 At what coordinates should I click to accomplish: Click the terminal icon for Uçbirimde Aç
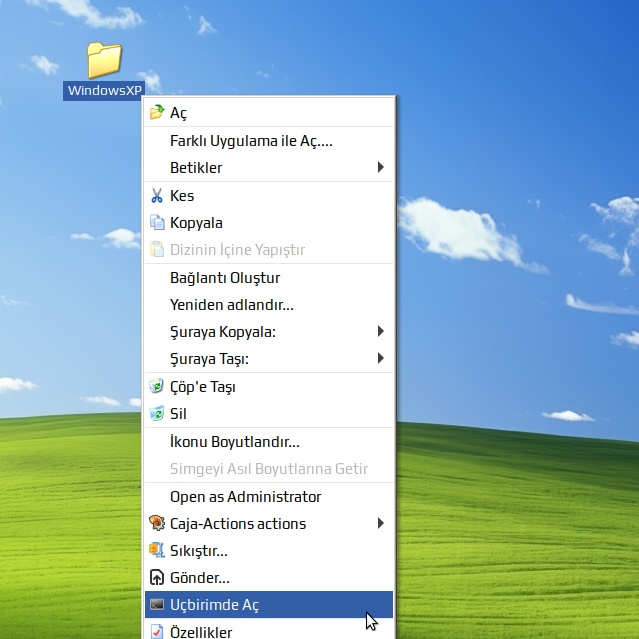157,604
